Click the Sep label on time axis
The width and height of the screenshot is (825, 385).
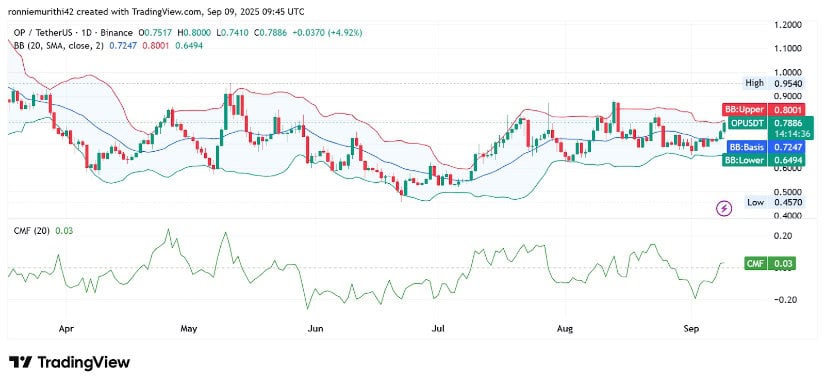(691, 329)
